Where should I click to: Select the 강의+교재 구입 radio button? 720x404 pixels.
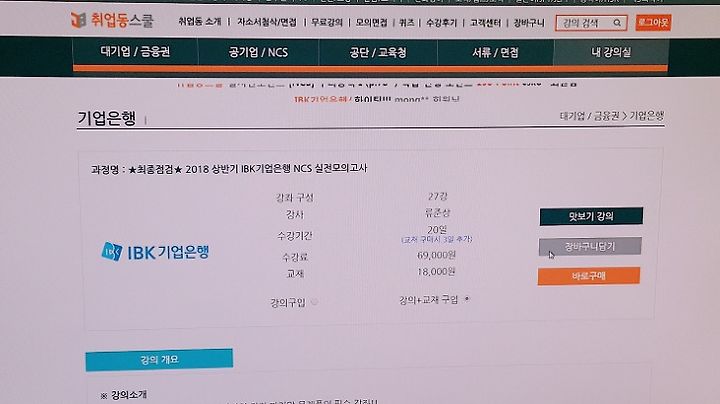click(467, 299)
